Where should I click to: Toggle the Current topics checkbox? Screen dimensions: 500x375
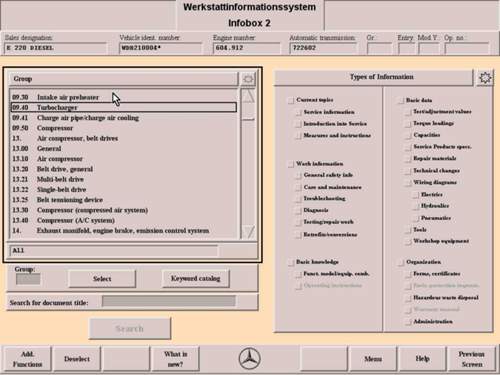[x=291, y=100]
